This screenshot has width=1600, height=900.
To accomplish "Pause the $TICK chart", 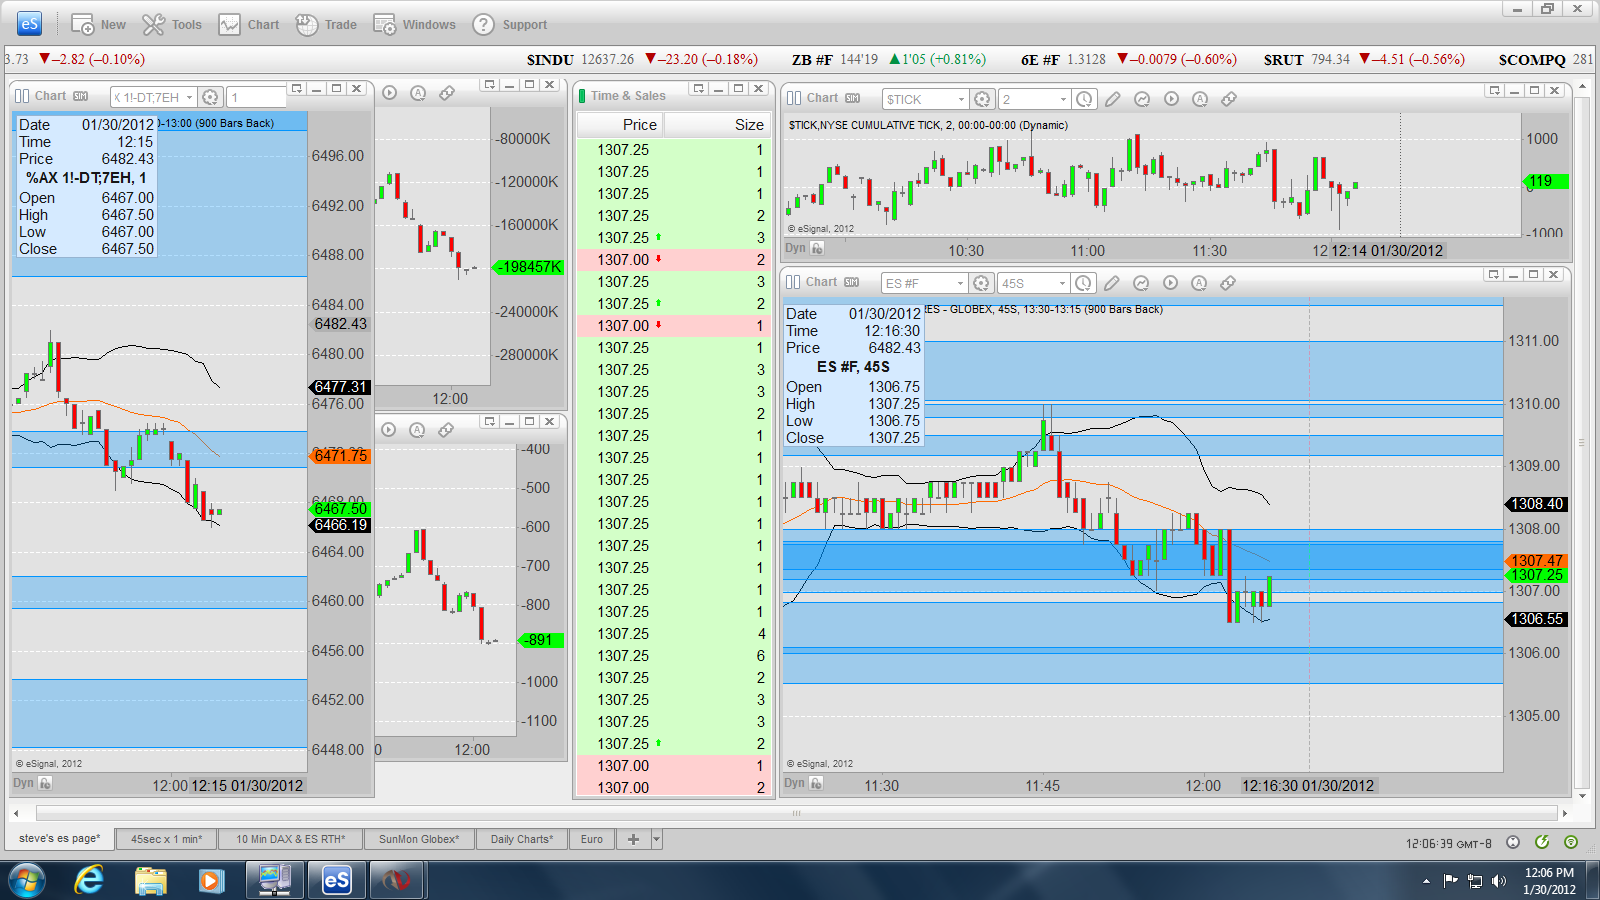I will [794, 98].
